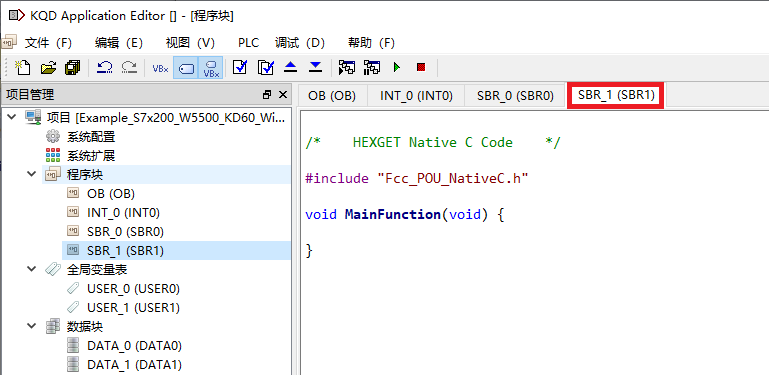Compile all blocks with double-page checkmark
The height and width of the screenshot is (375, 769).
(265, 67)
